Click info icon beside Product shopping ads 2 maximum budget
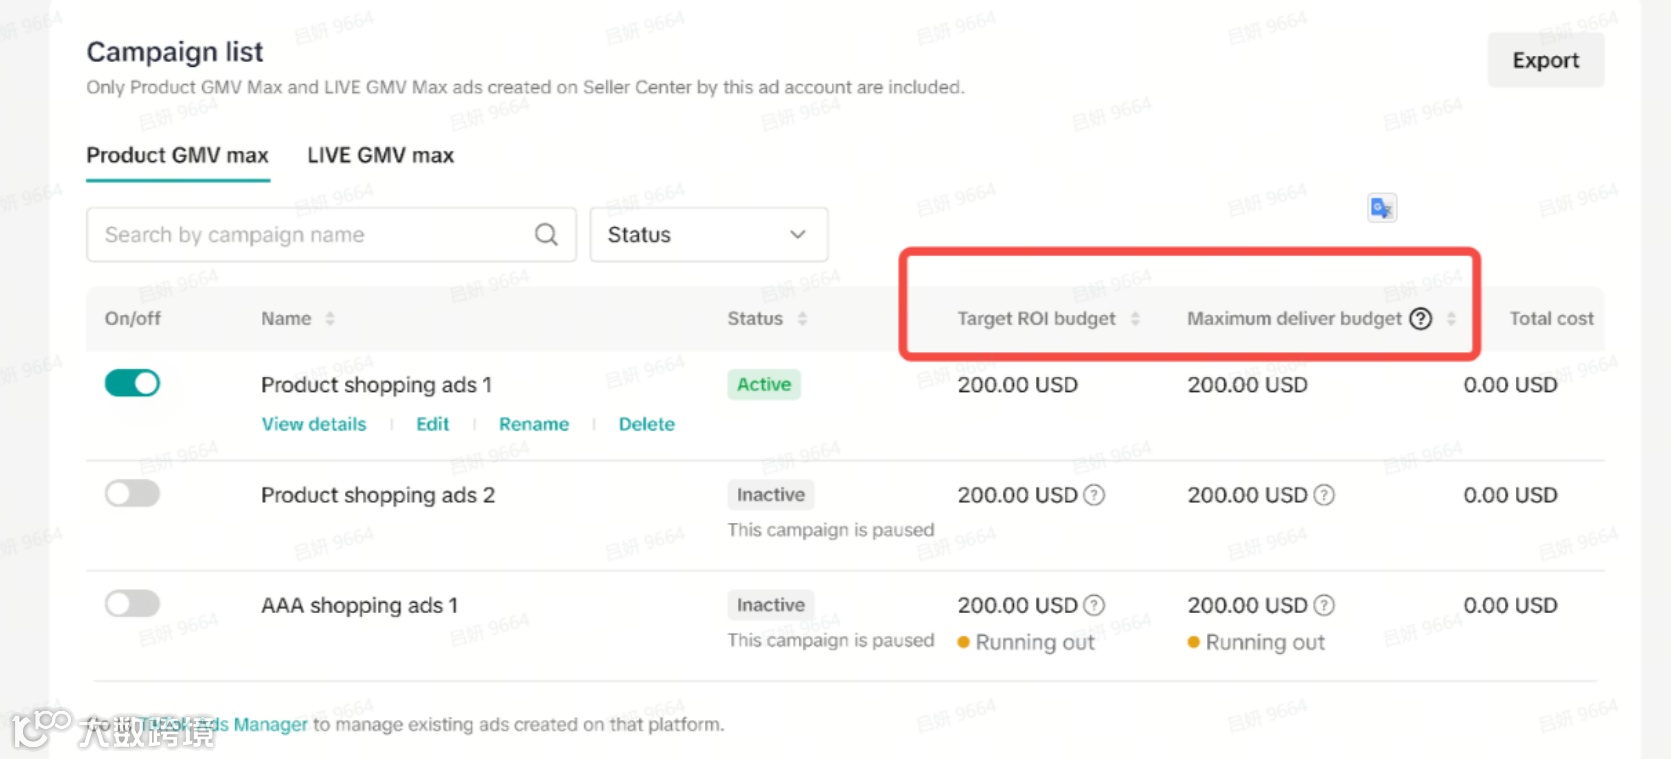 click(1324, 495)
